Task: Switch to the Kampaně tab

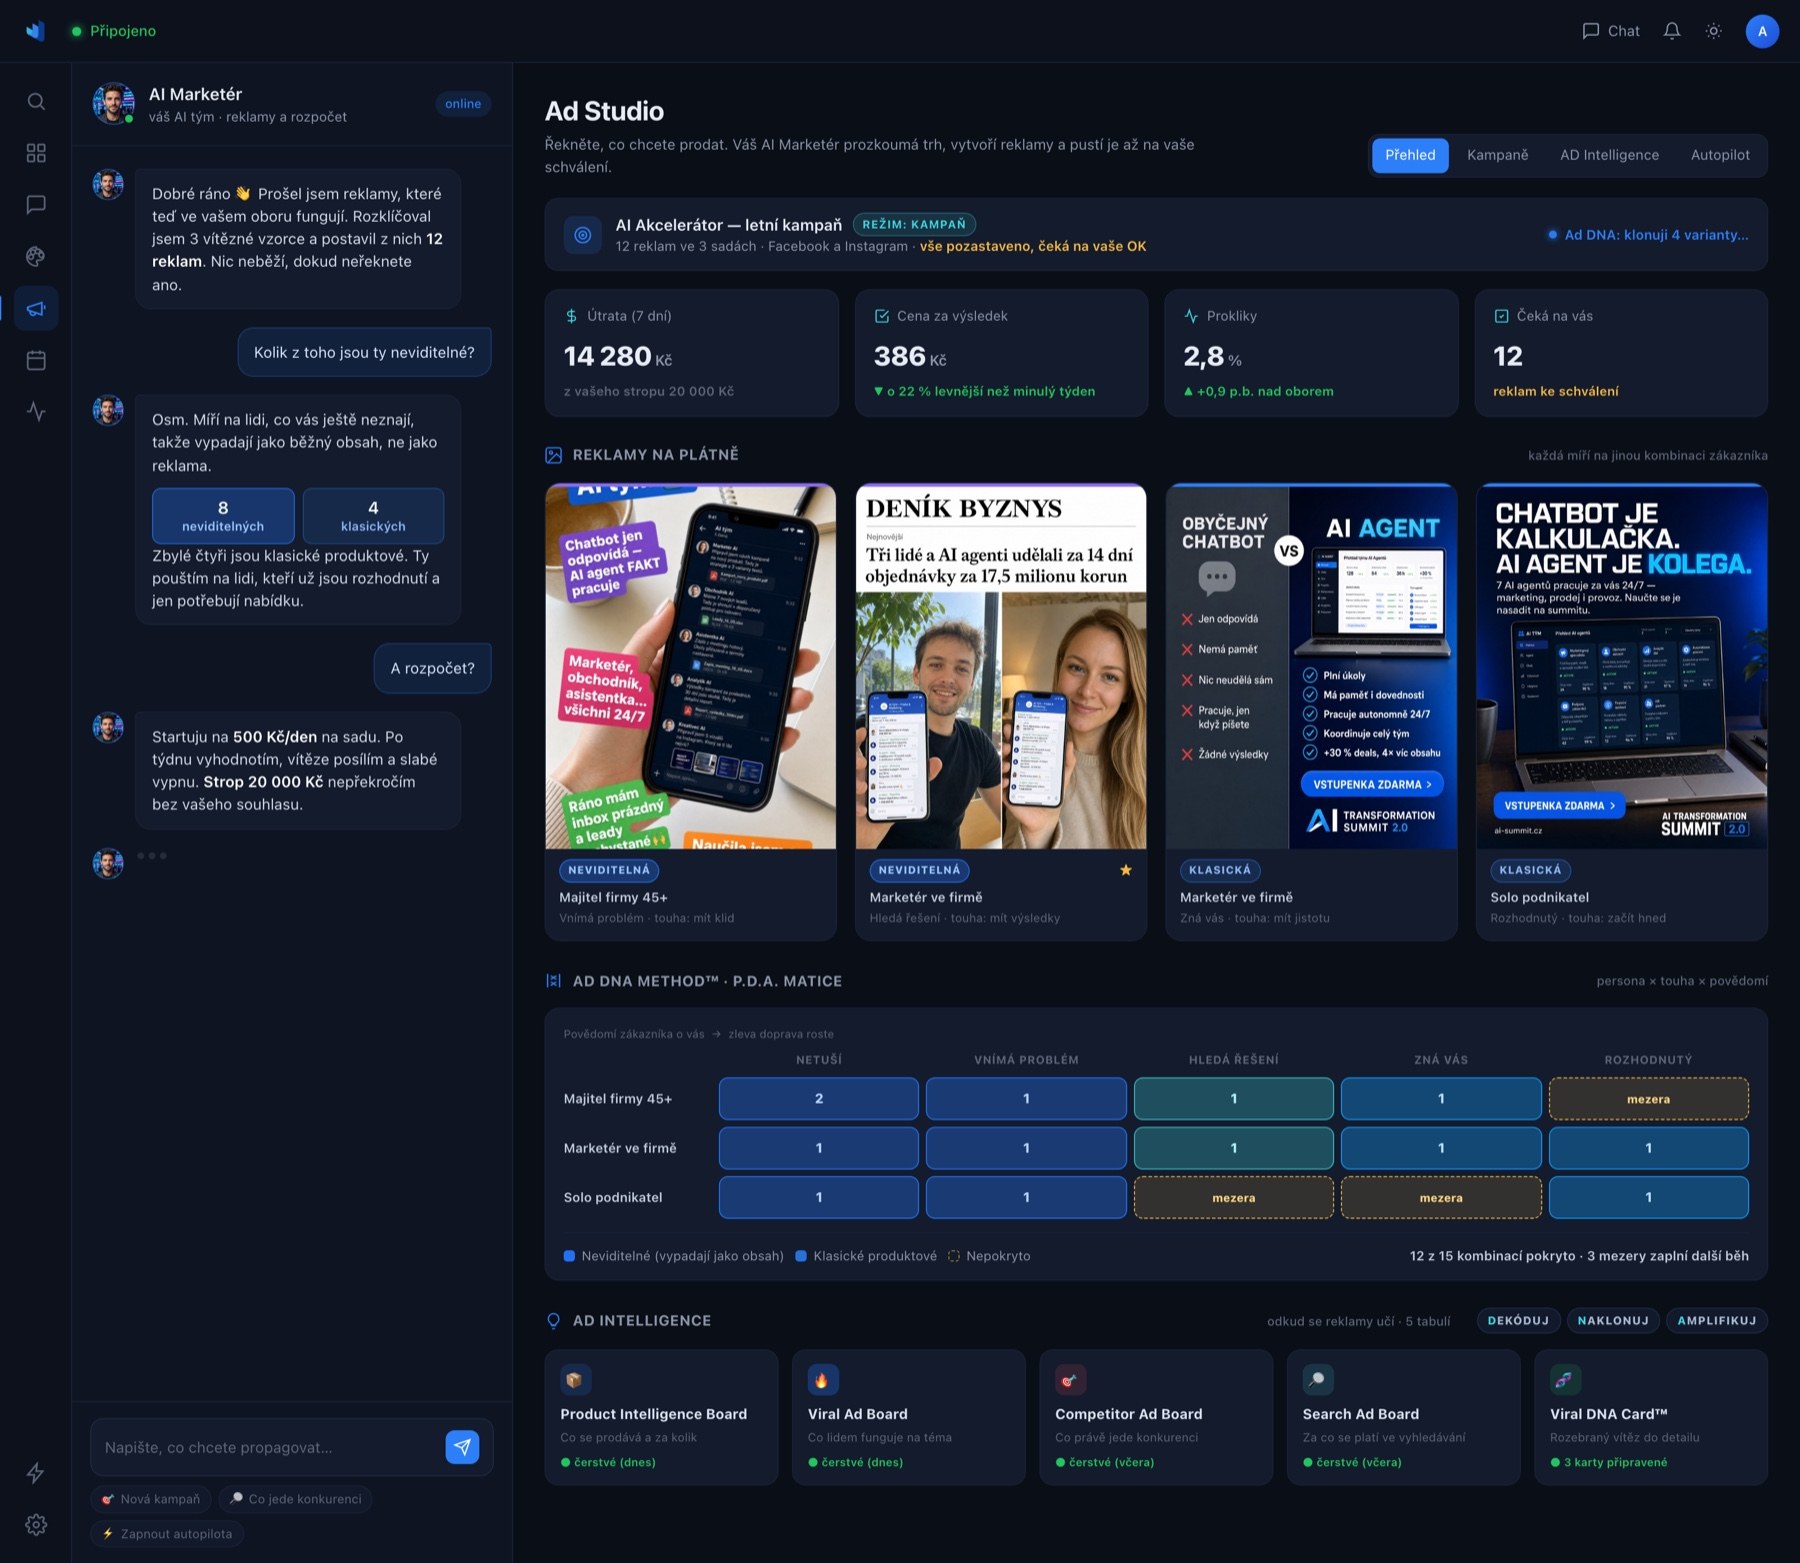Action: coord(1497,155)
